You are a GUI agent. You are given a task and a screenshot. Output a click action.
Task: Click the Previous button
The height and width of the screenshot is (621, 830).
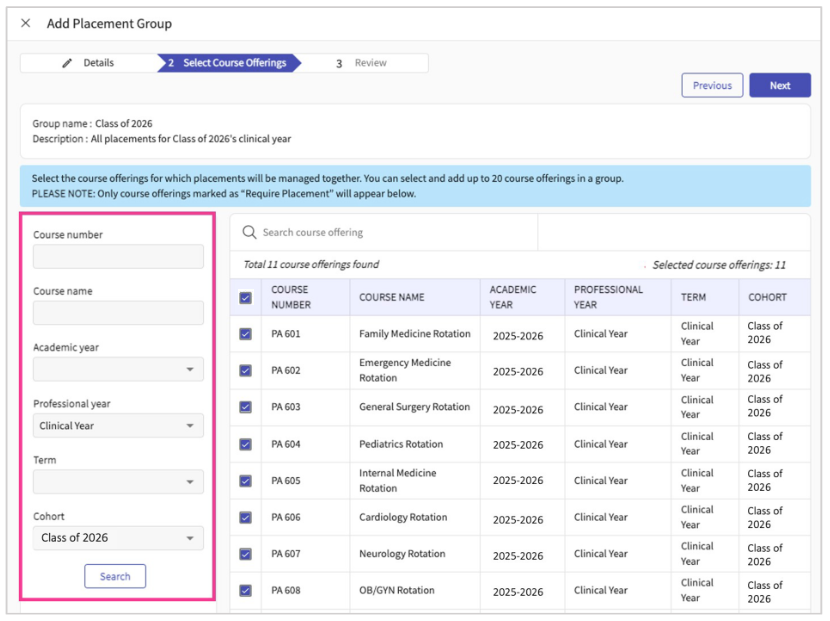[712, 86]
